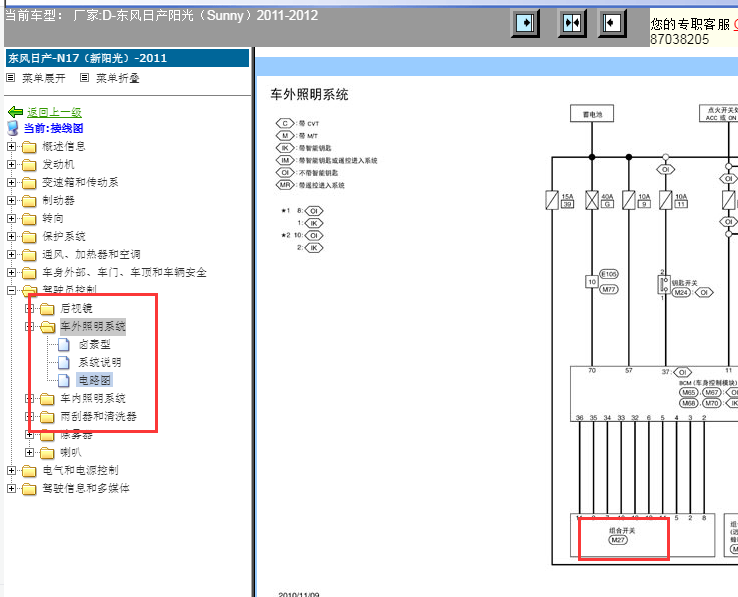738x597 pixels.
Task: Click the 发动机 folder icon
Action: click(x=29, y=165)
